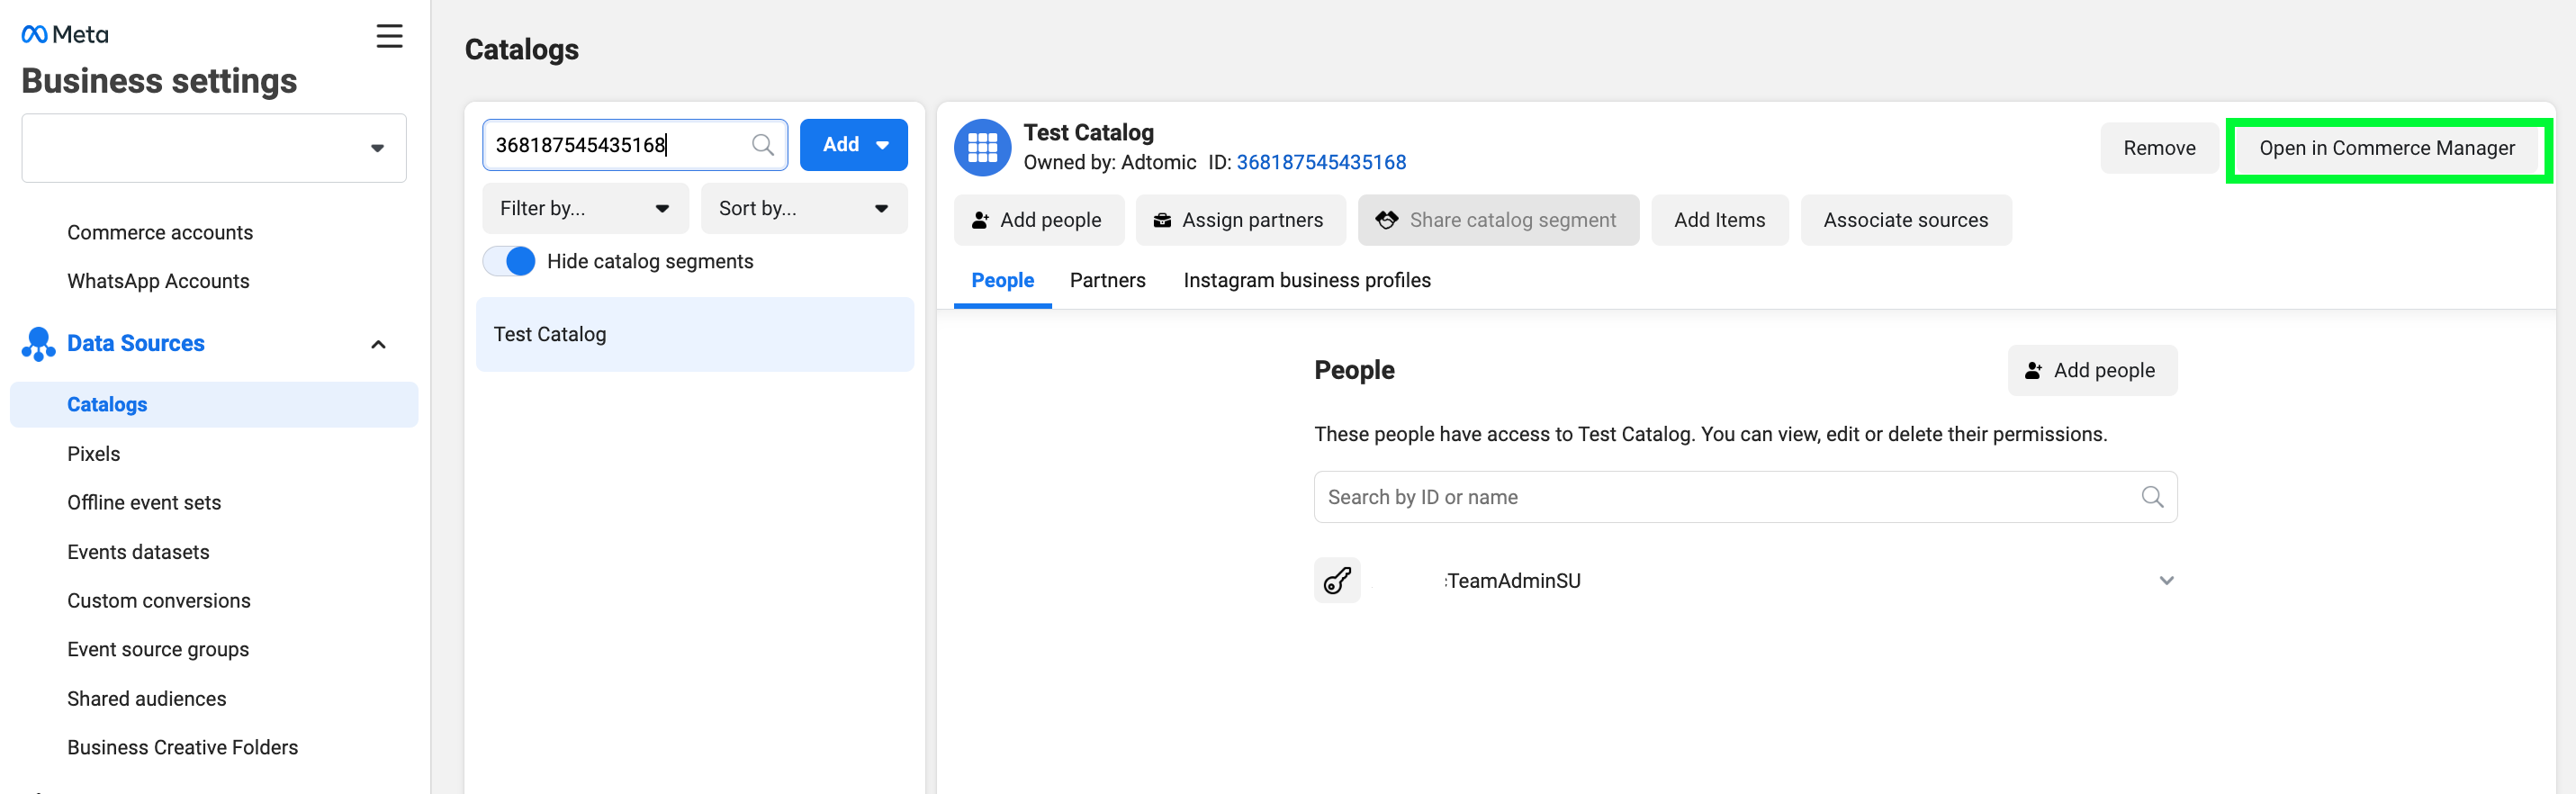
Task: Click the magnifier in people search box
Action: 2152,497
